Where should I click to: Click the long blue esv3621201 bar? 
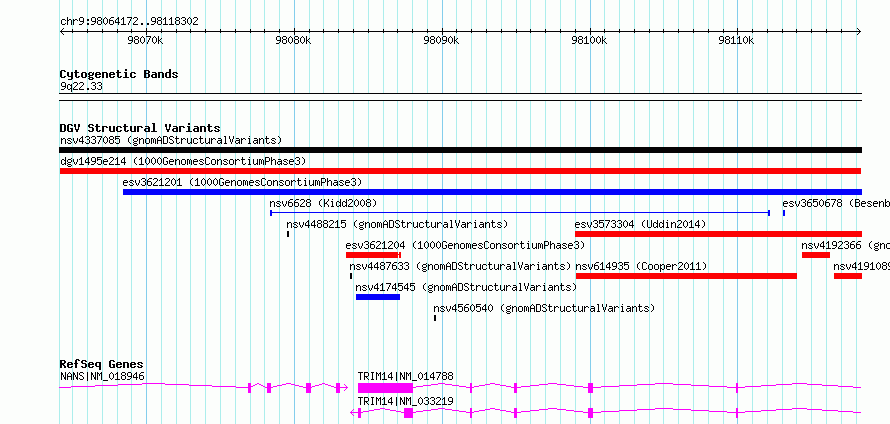click(492, 192)
